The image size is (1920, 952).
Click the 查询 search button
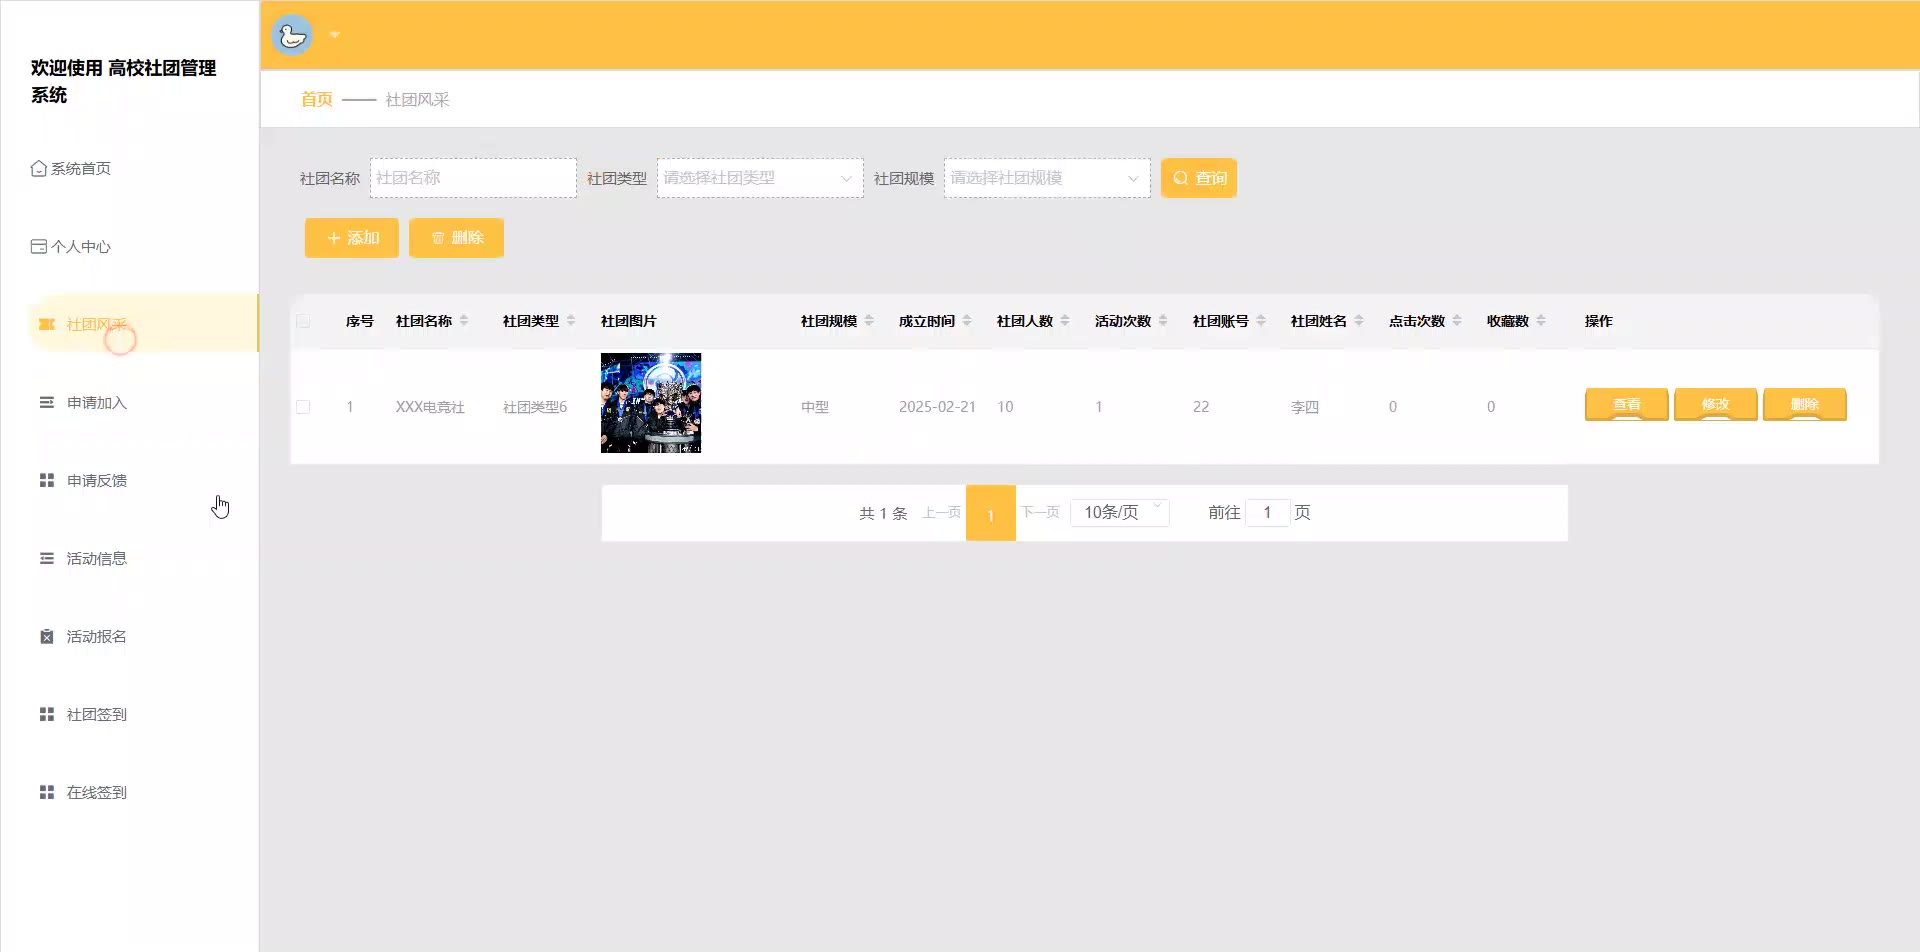click(x=1198, y=178)
